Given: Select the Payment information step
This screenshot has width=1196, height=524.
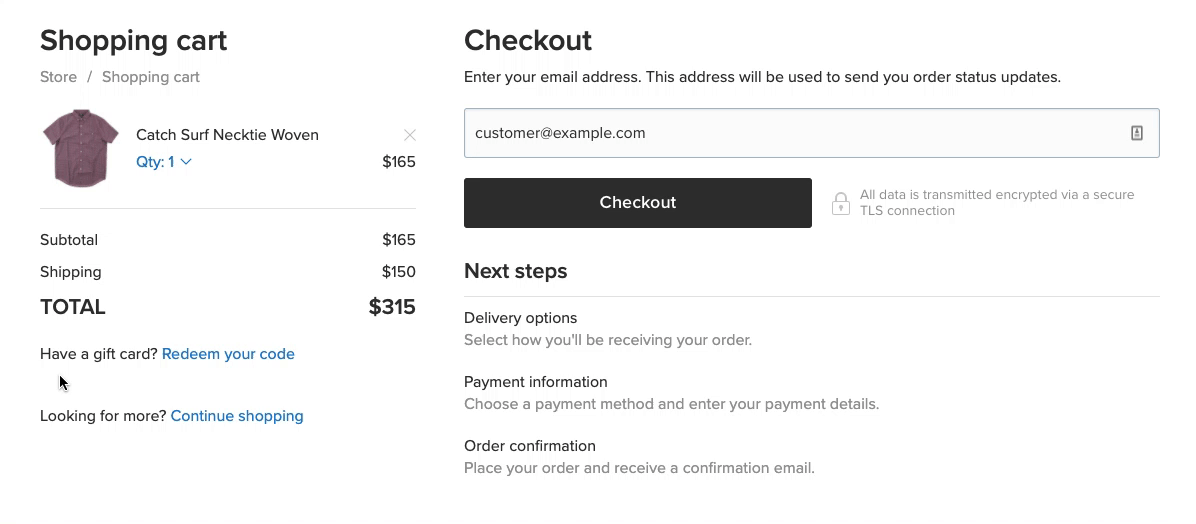Looking at the screenshot, I should click(535, 382).
